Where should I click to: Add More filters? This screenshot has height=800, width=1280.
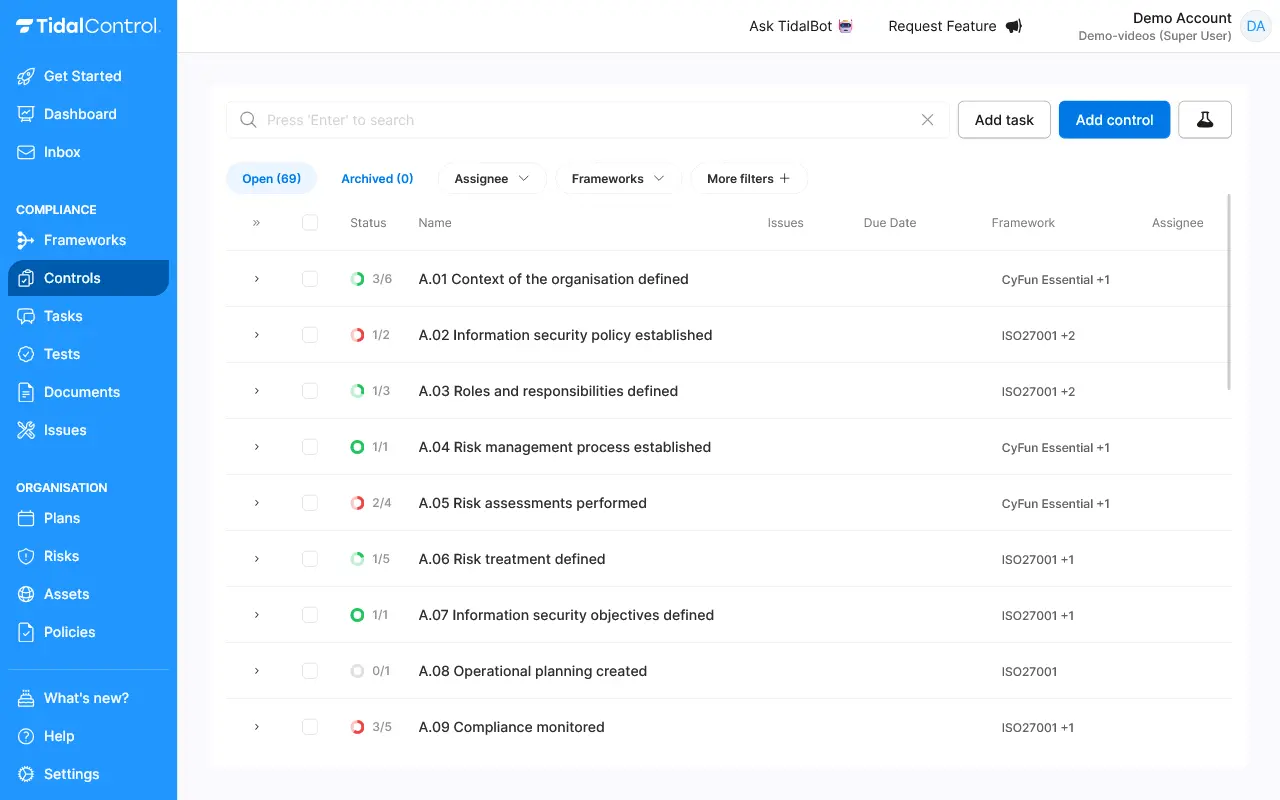point(749,179)
